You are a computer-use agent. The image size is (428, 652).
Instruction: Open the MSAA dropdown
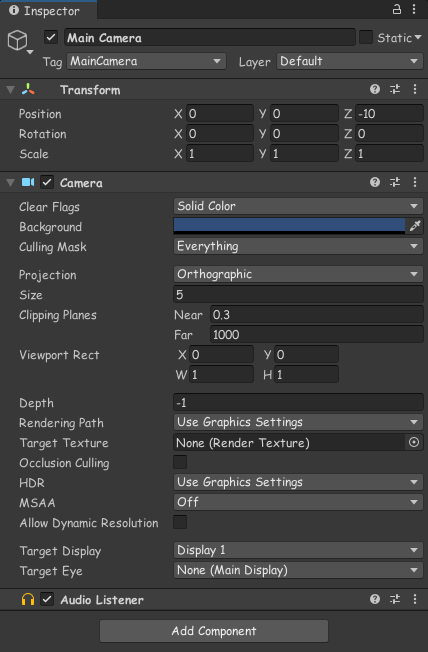298,502
